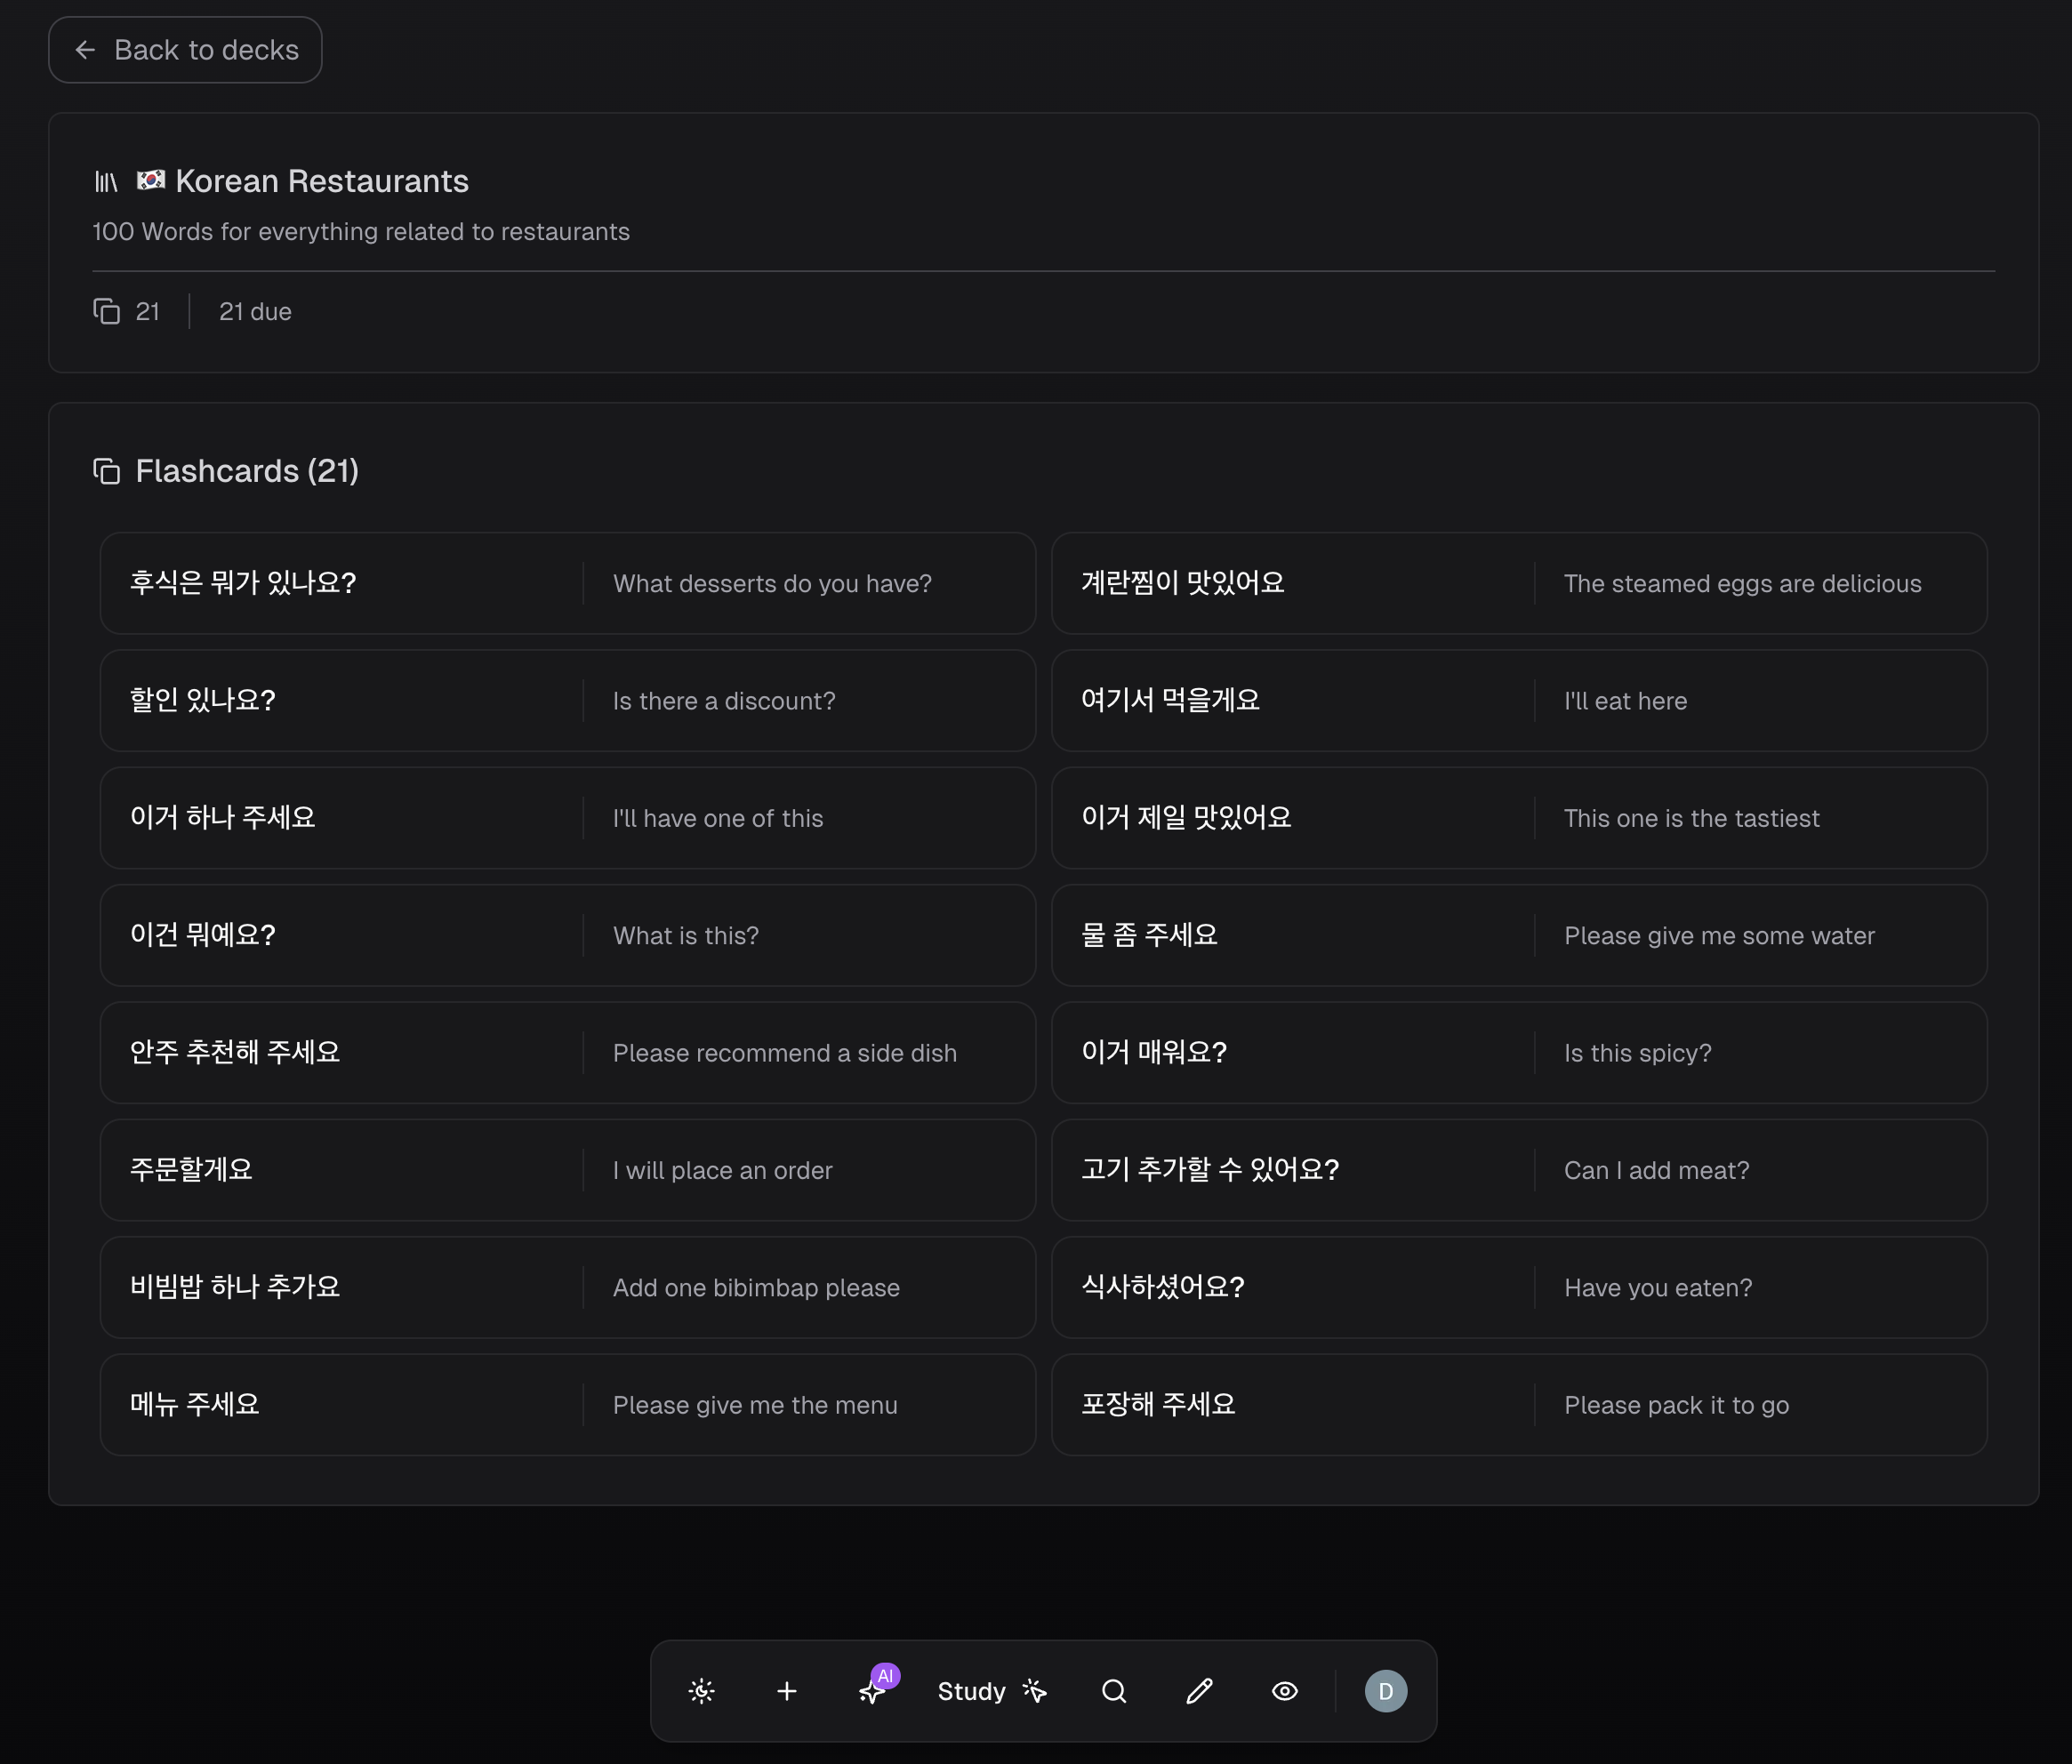Toggle the eye visibility icon
This screenshot has width=2072, height=1764.
tap(1285, 1691)
